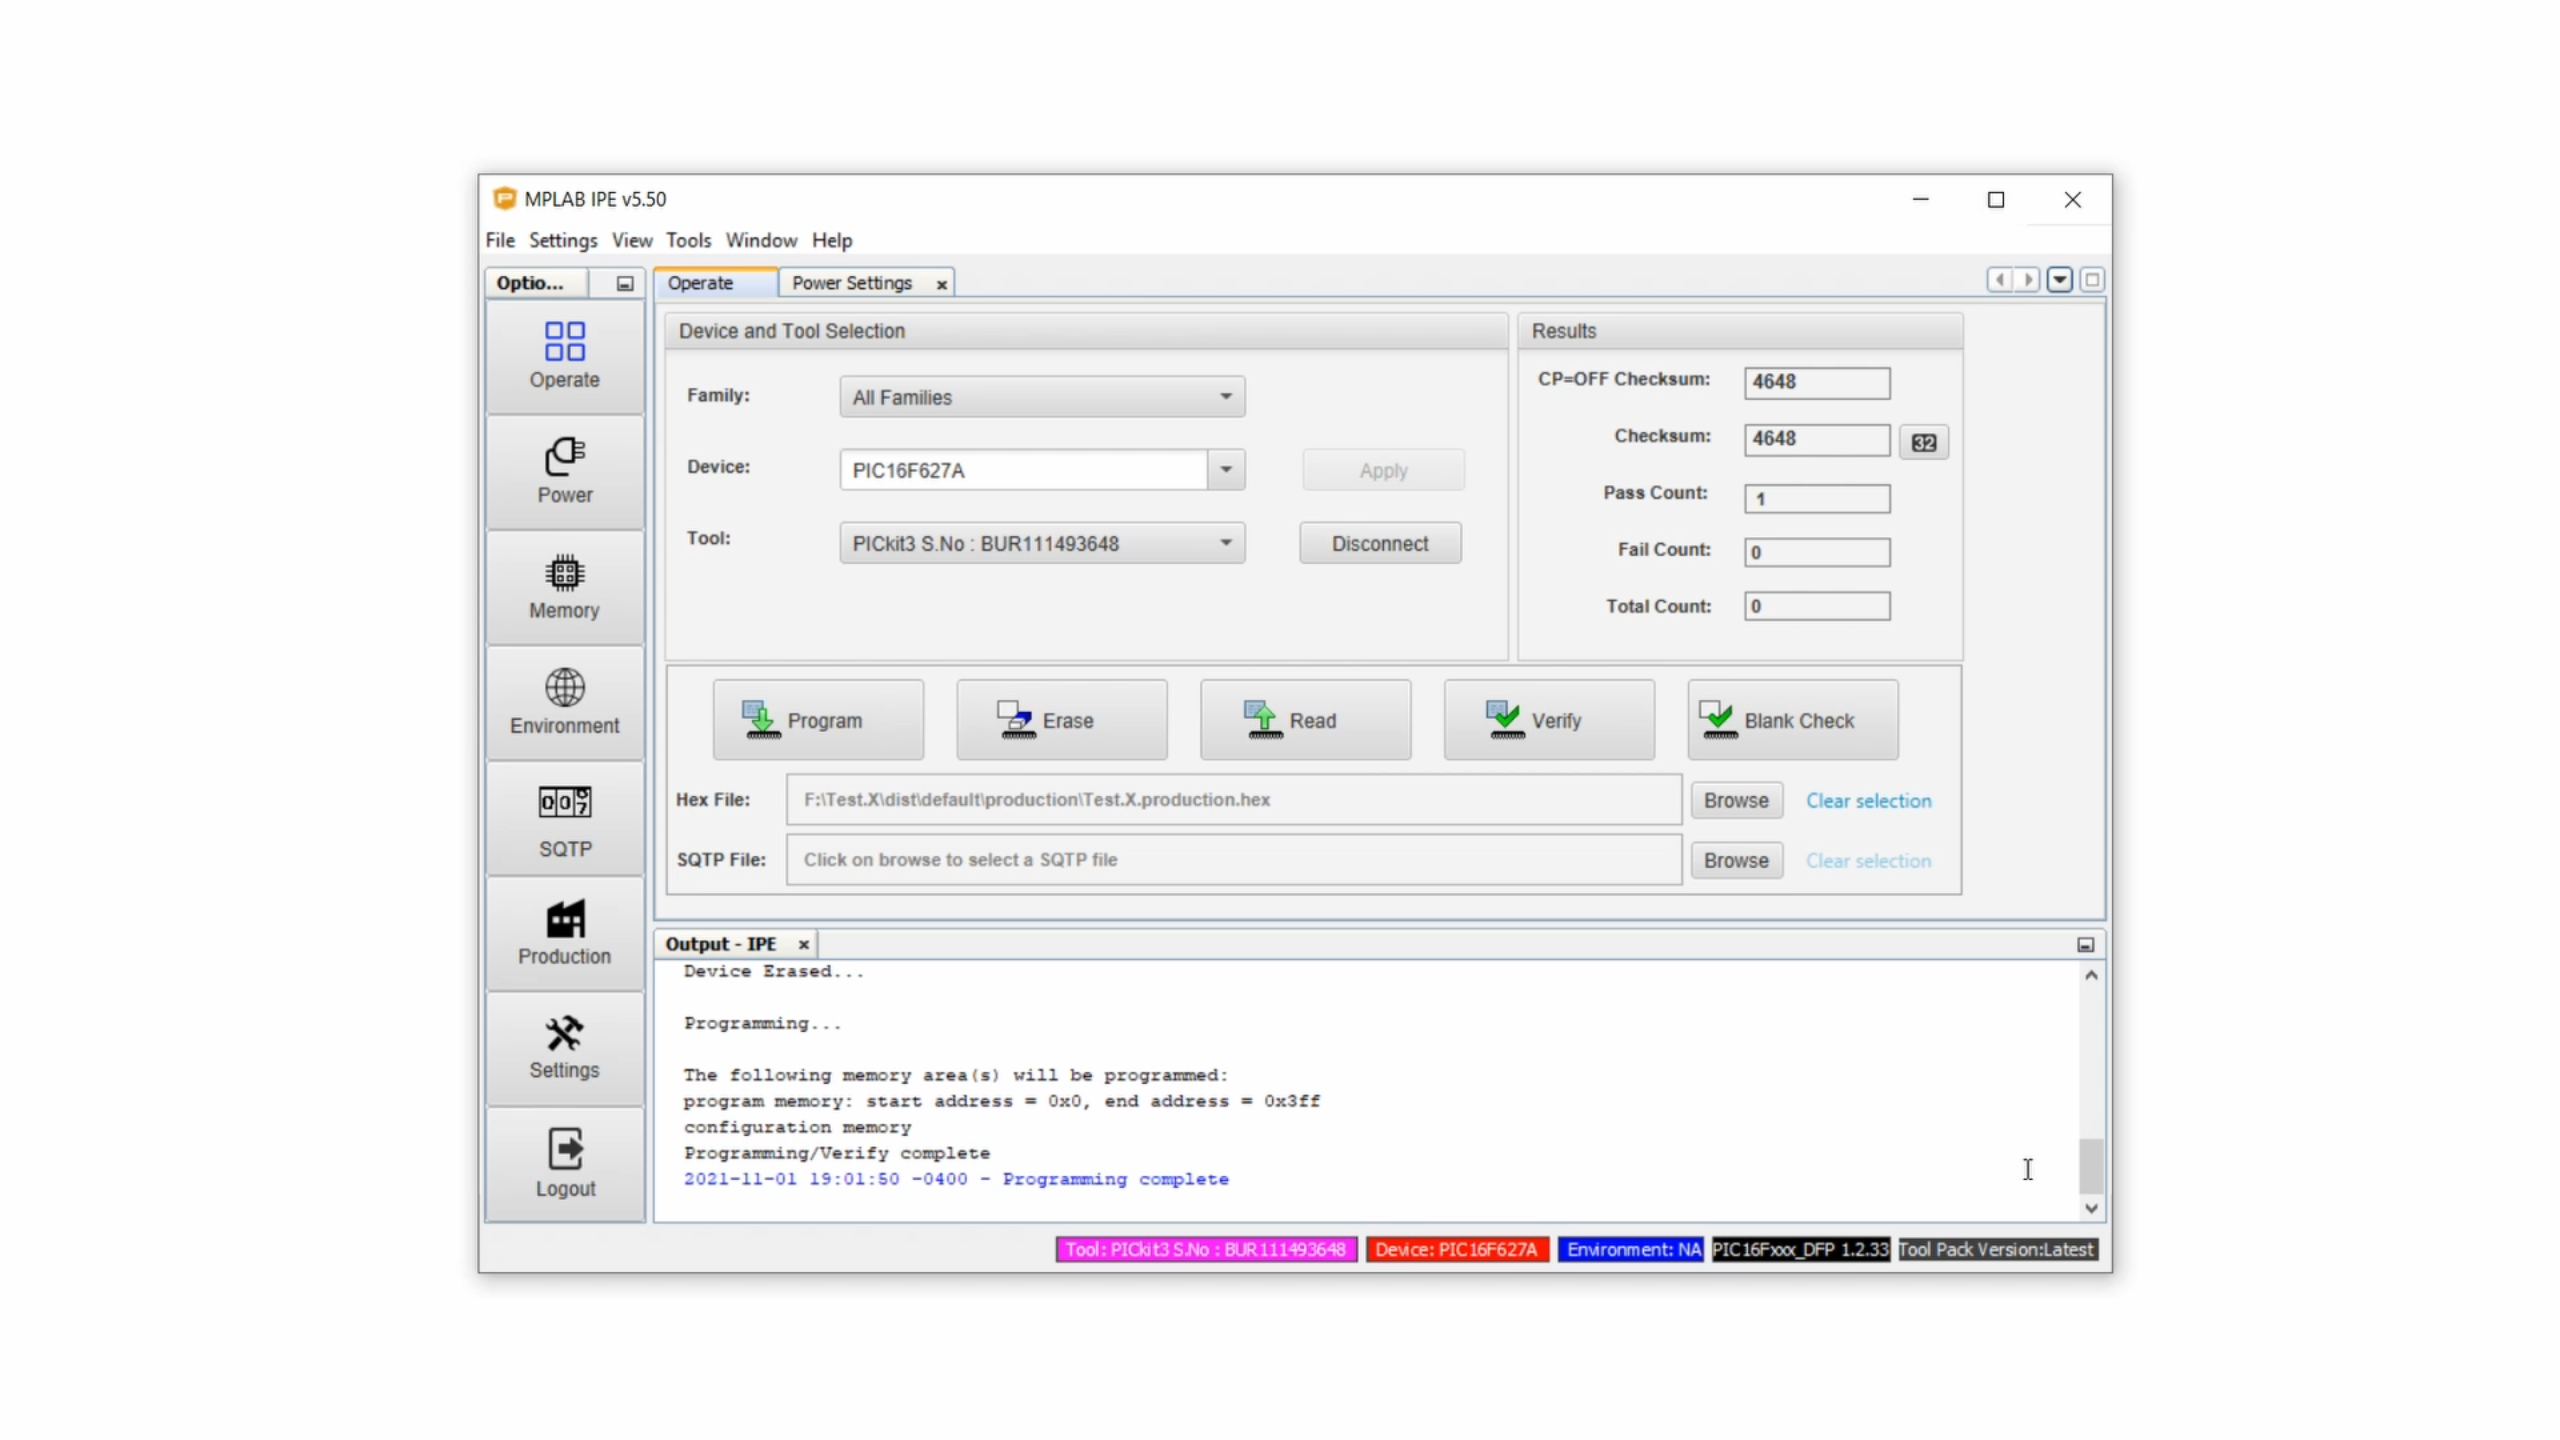
Task: Click the Disconnect button
Action: tap(1379, 543)
